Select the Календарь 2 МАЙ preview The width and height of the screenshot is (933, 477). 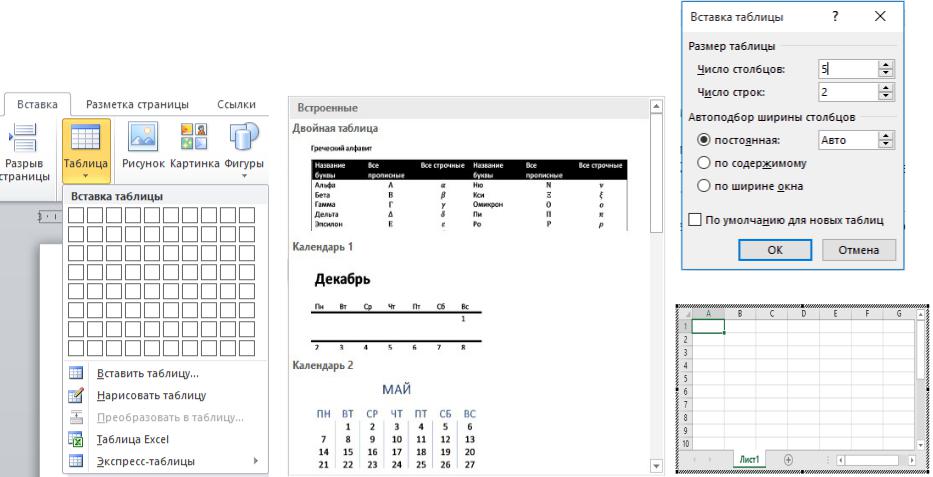(396, 426)
